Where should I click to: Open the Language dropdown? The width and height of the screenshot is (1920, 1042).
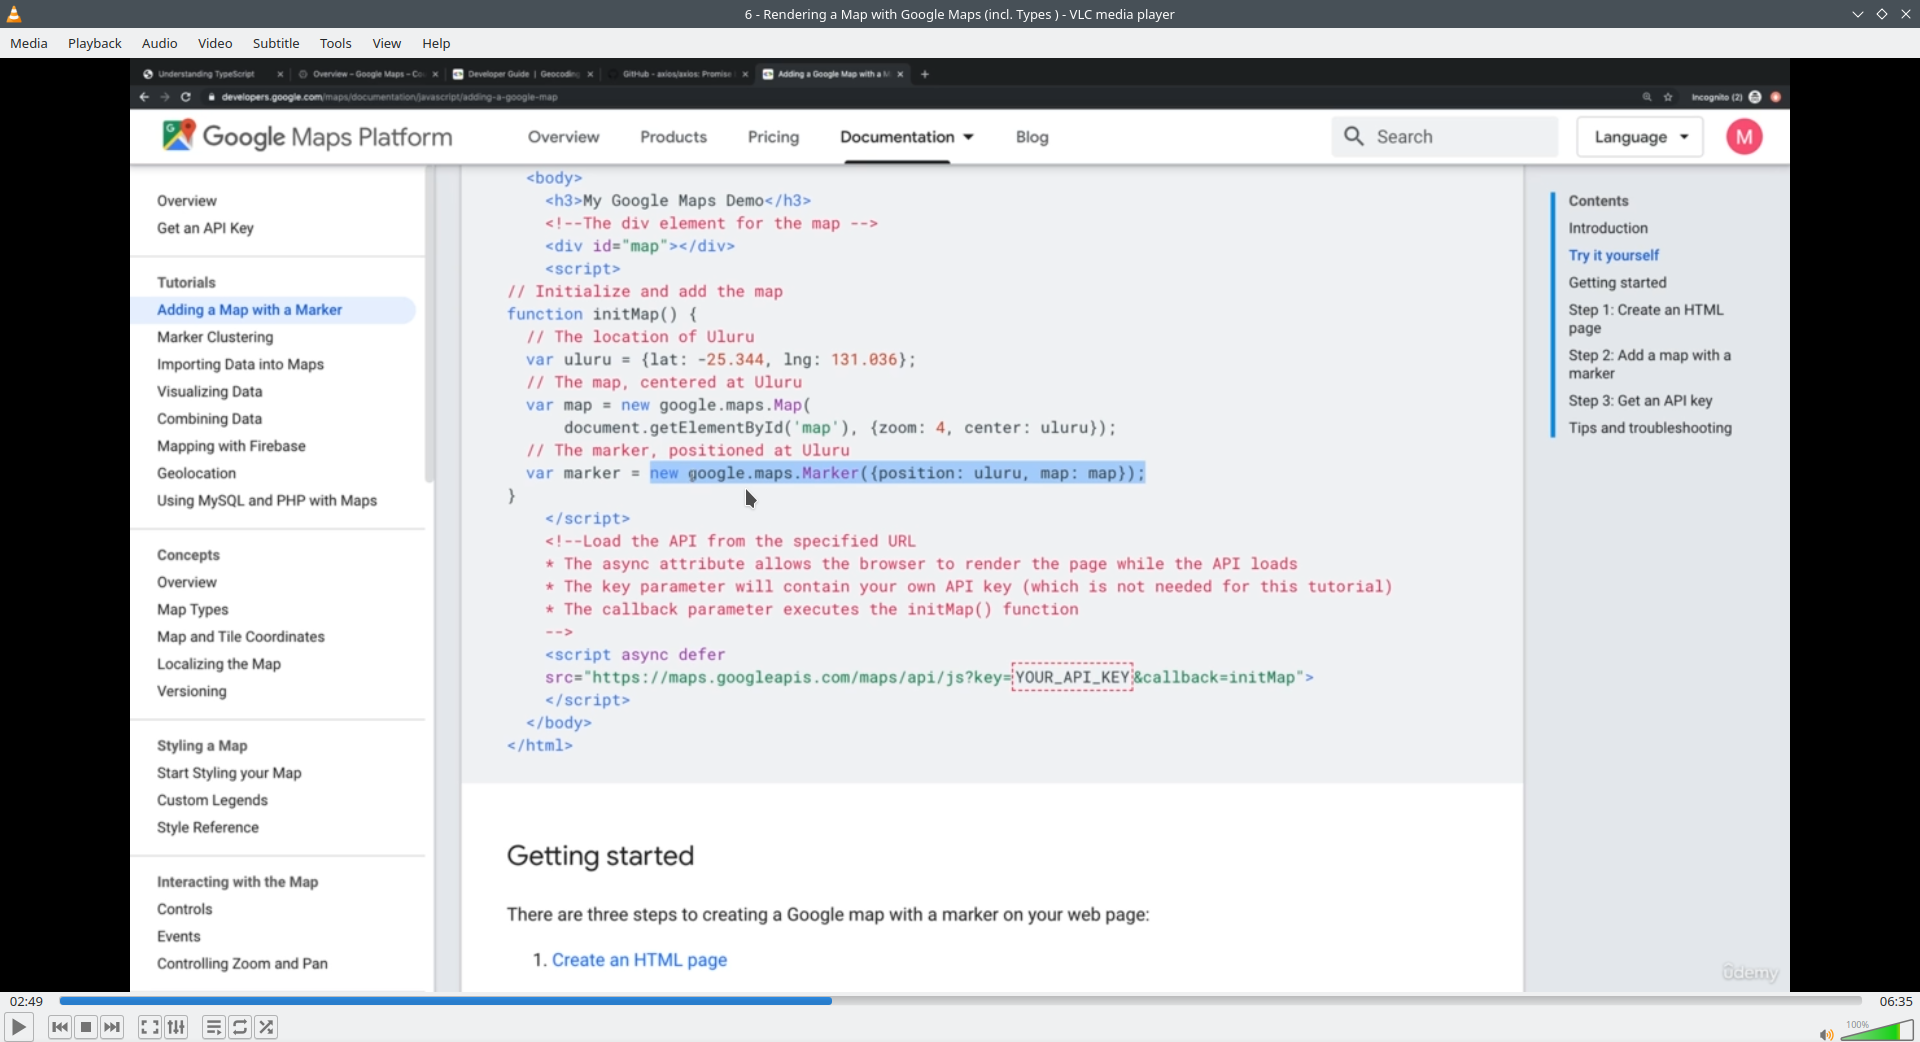pyautogui.click(x=1641, y=137)
